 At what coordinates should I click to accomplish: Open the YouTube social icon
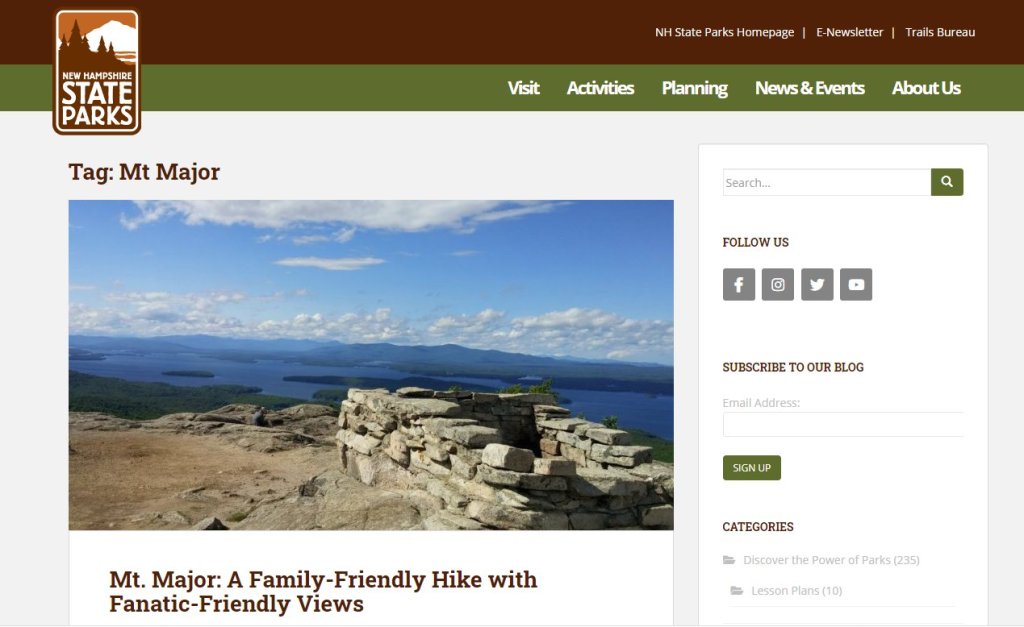(856, 285)
